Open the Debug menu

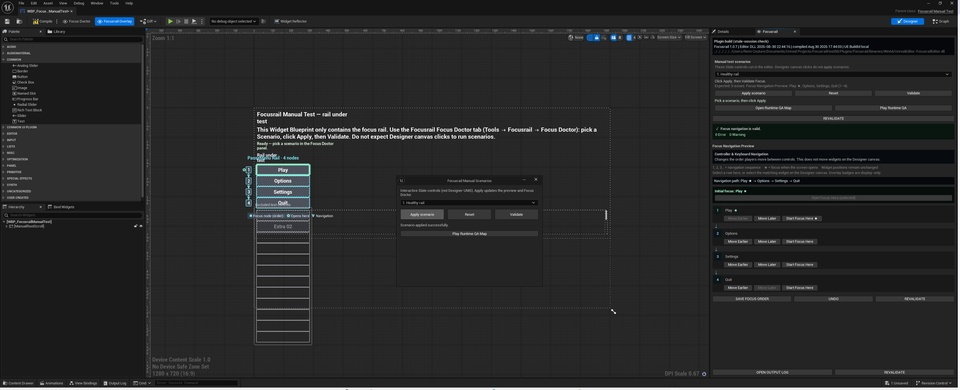pyautogui.click(x=79, y=3)
